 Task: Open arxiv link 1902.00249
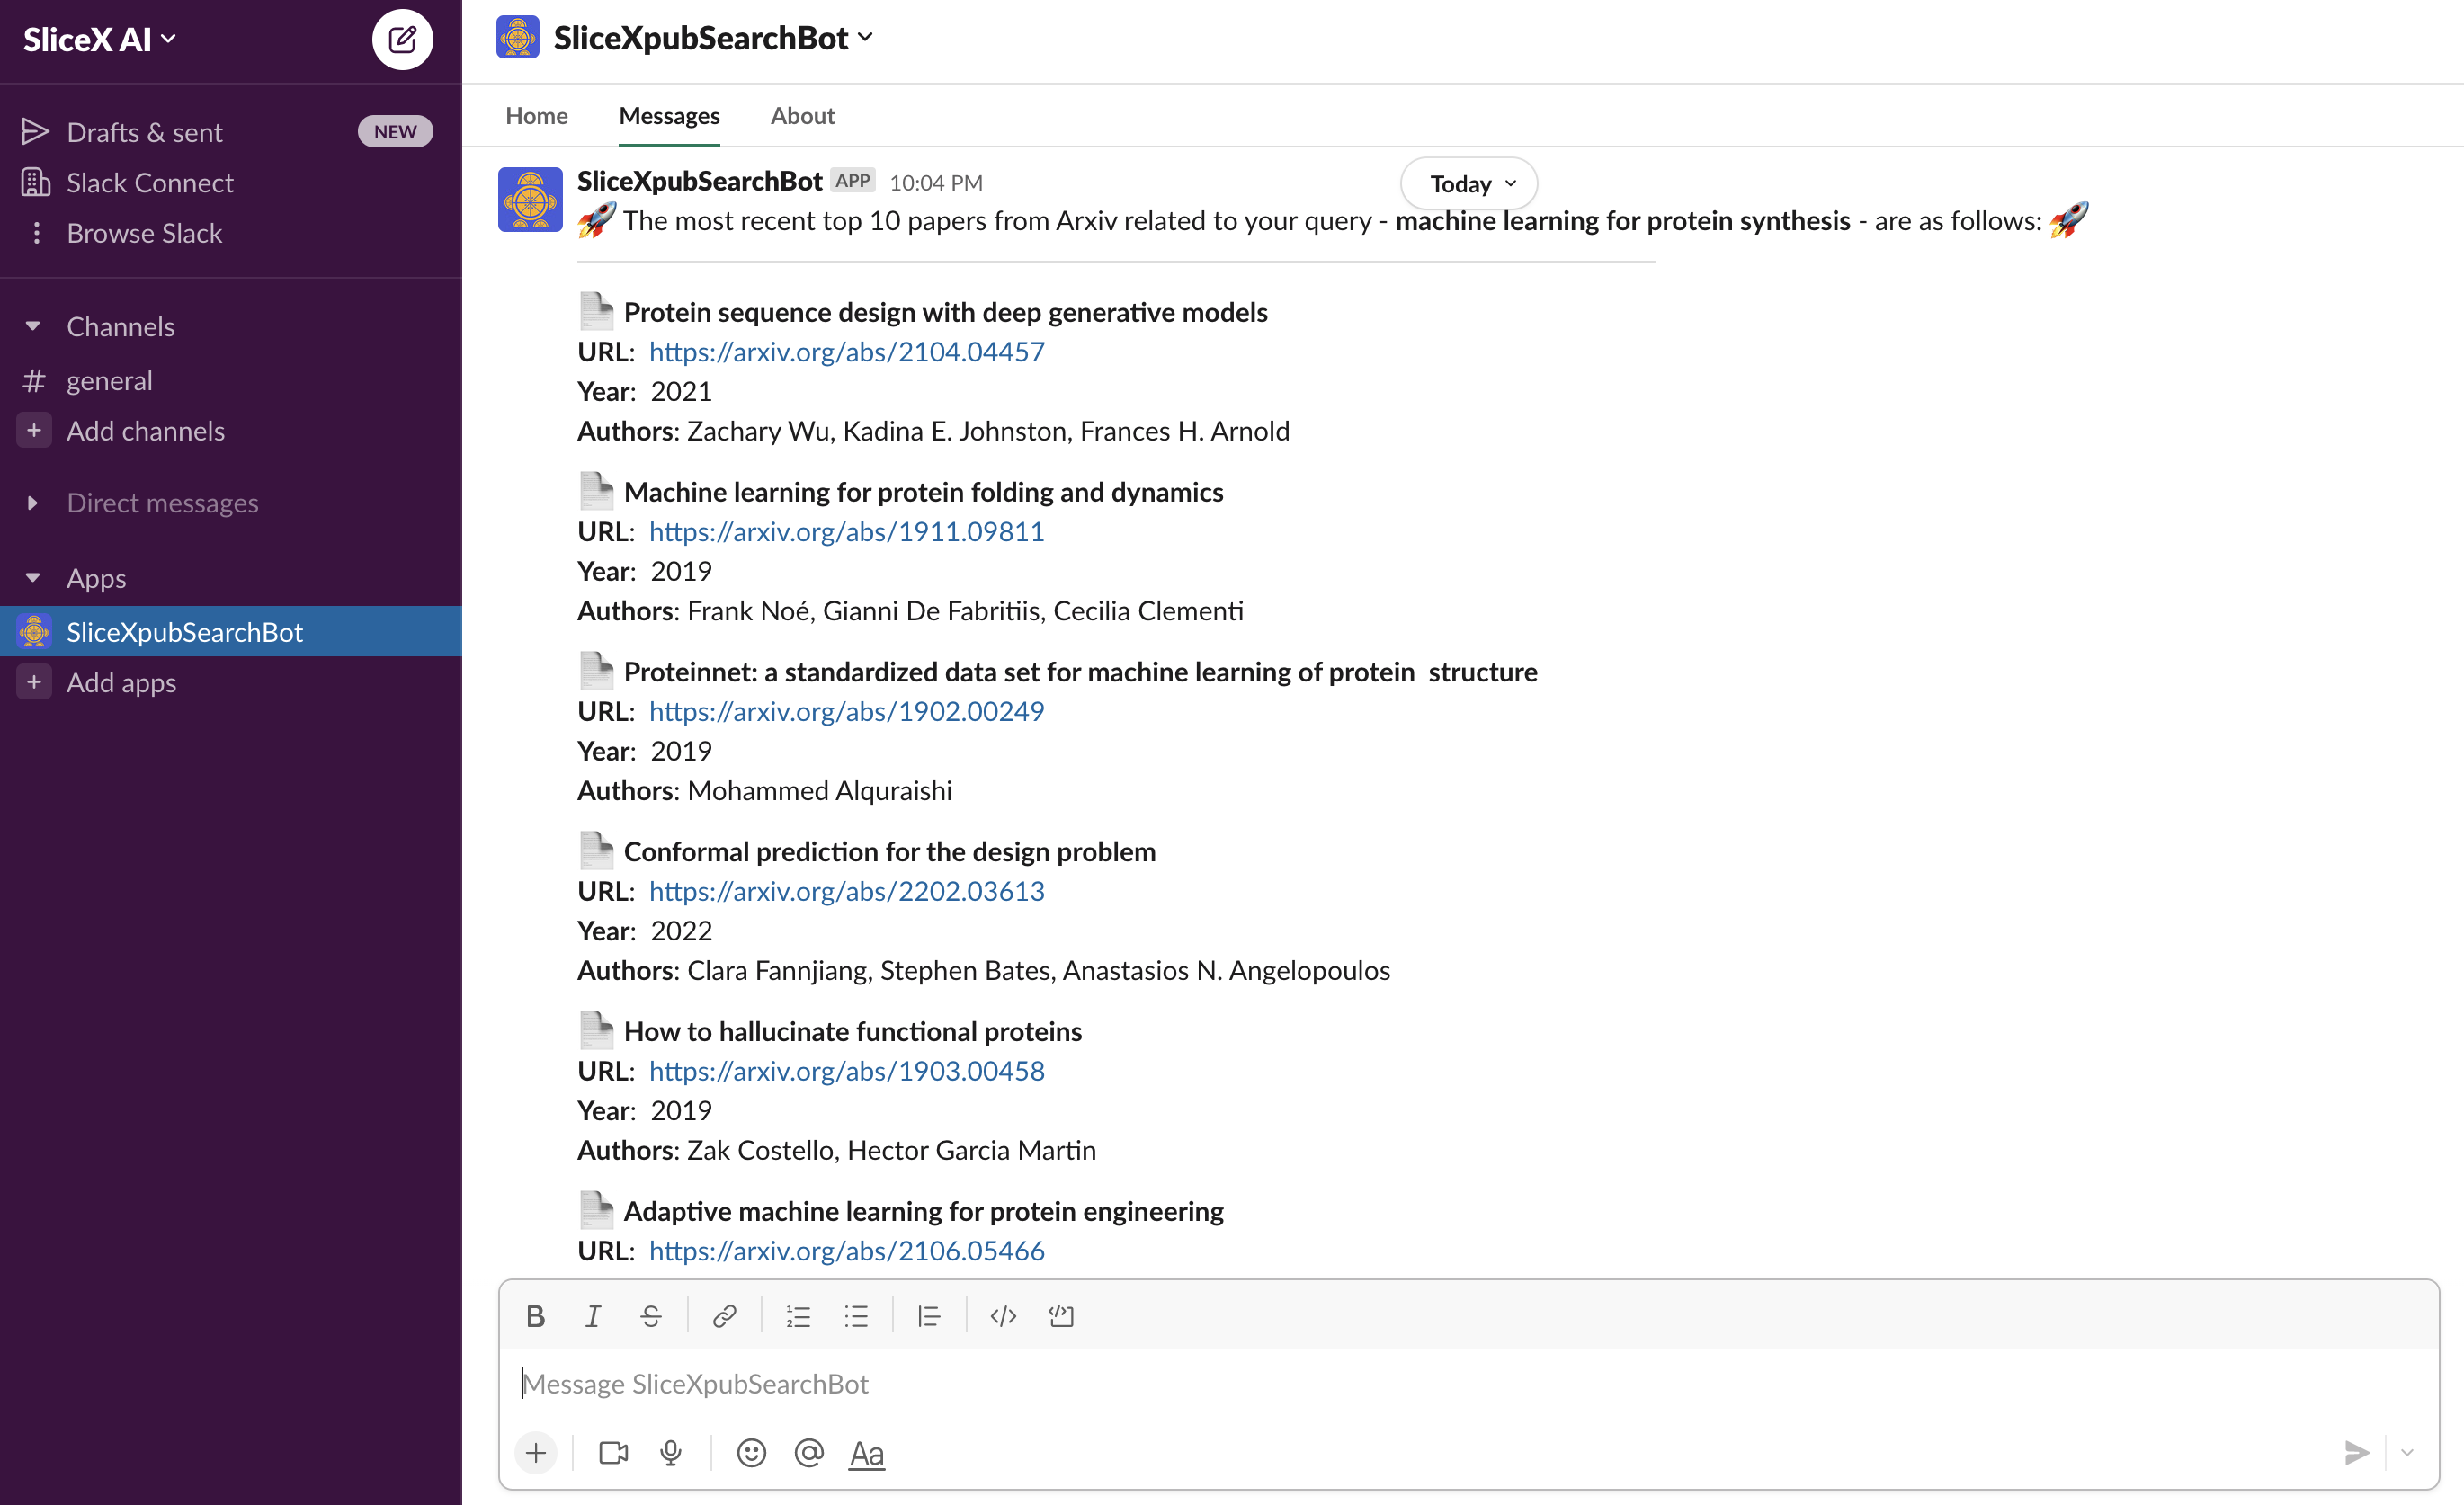pos(847,712)
